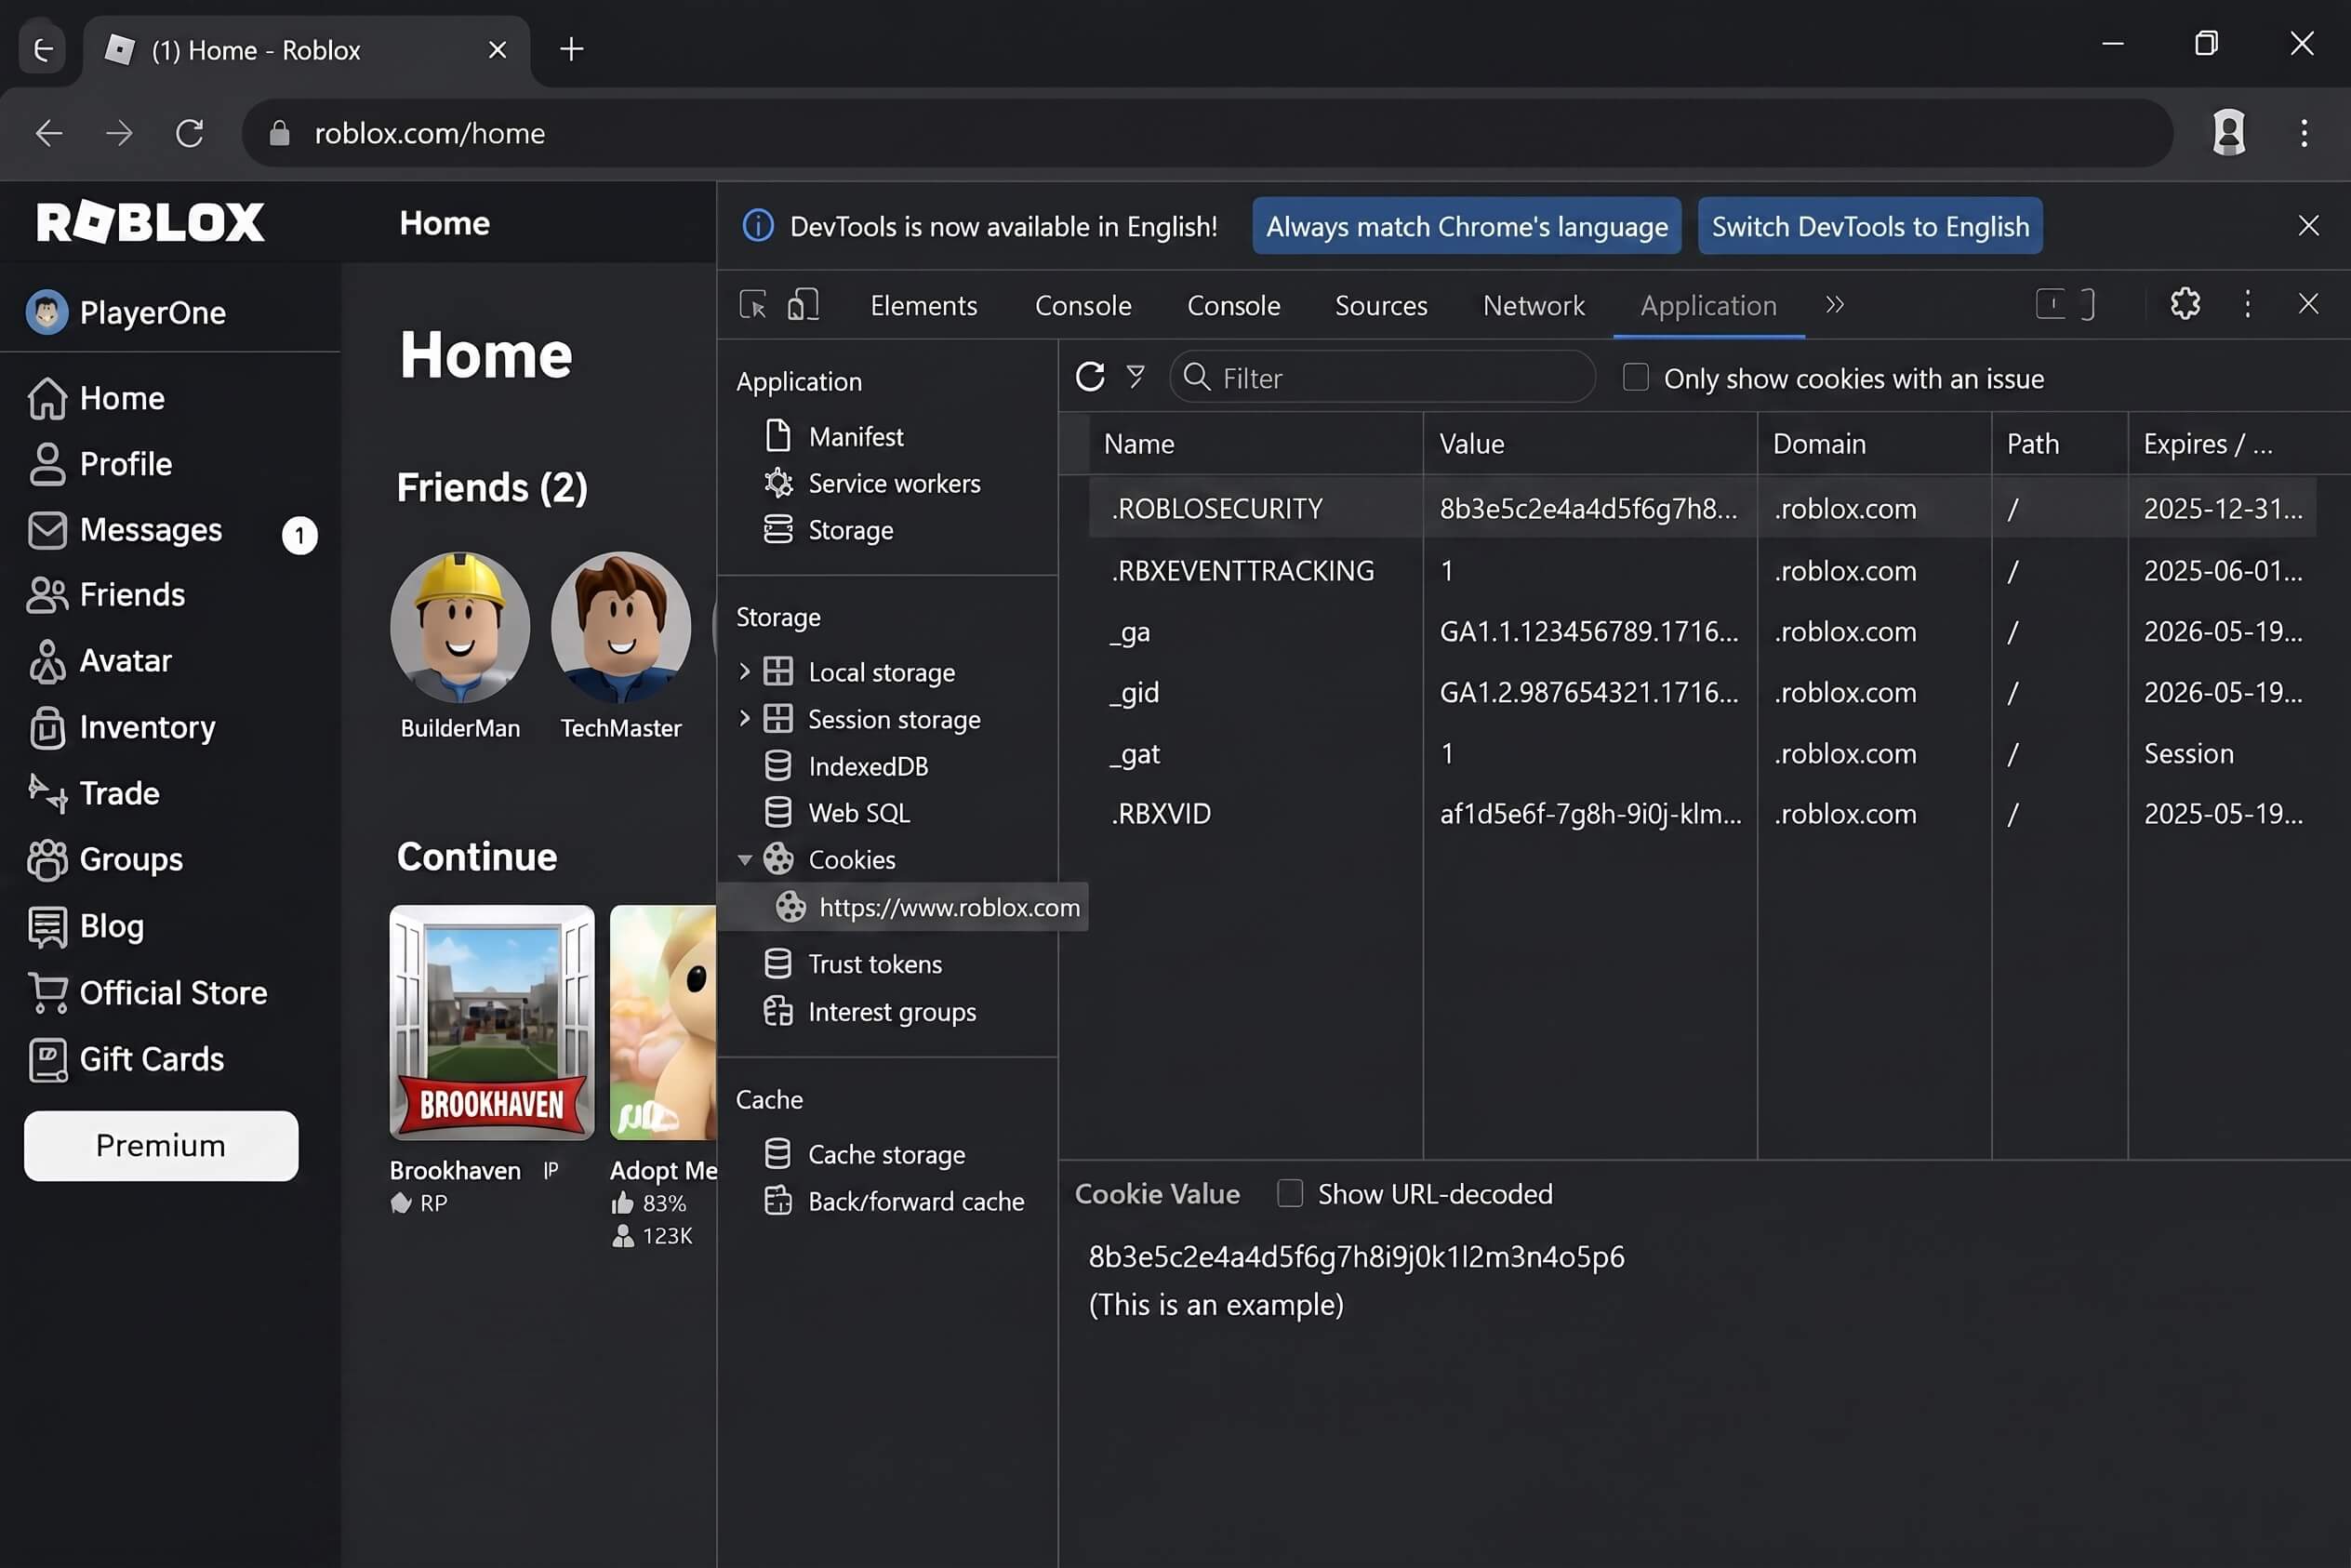2351x1568 pixels.
Task: Open DevTools settings gear
Action: 2185,303
